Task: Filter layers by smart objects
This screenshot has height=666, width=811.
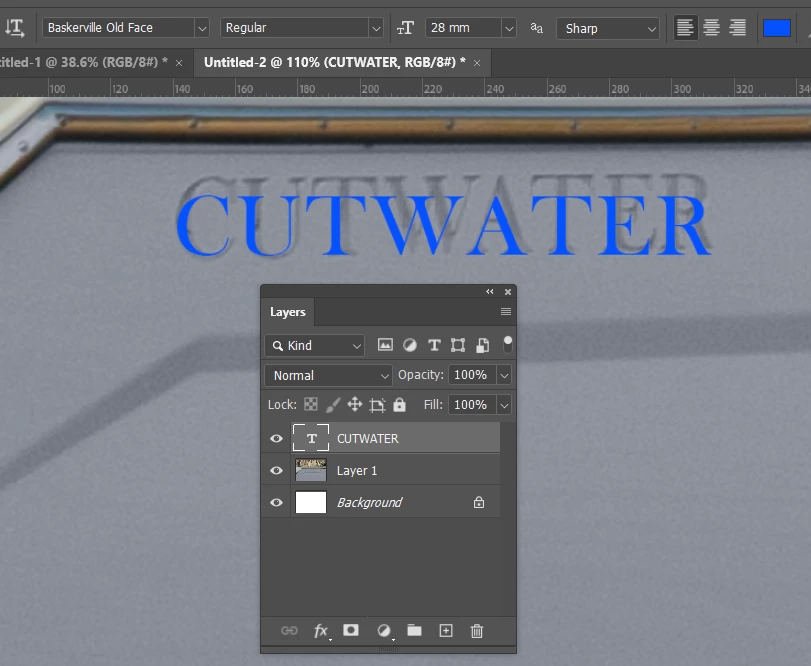Action: tap(482, 345)
